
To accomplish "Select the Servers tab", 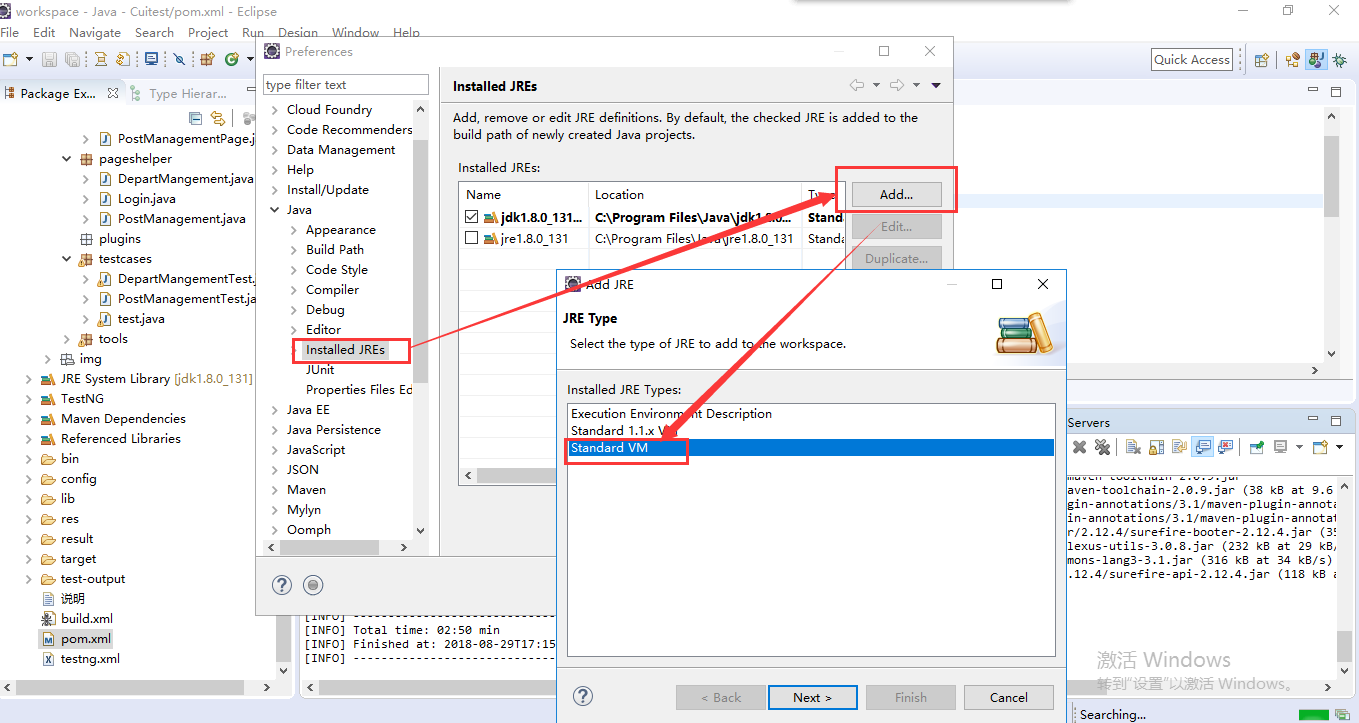I will [1088, 423].
